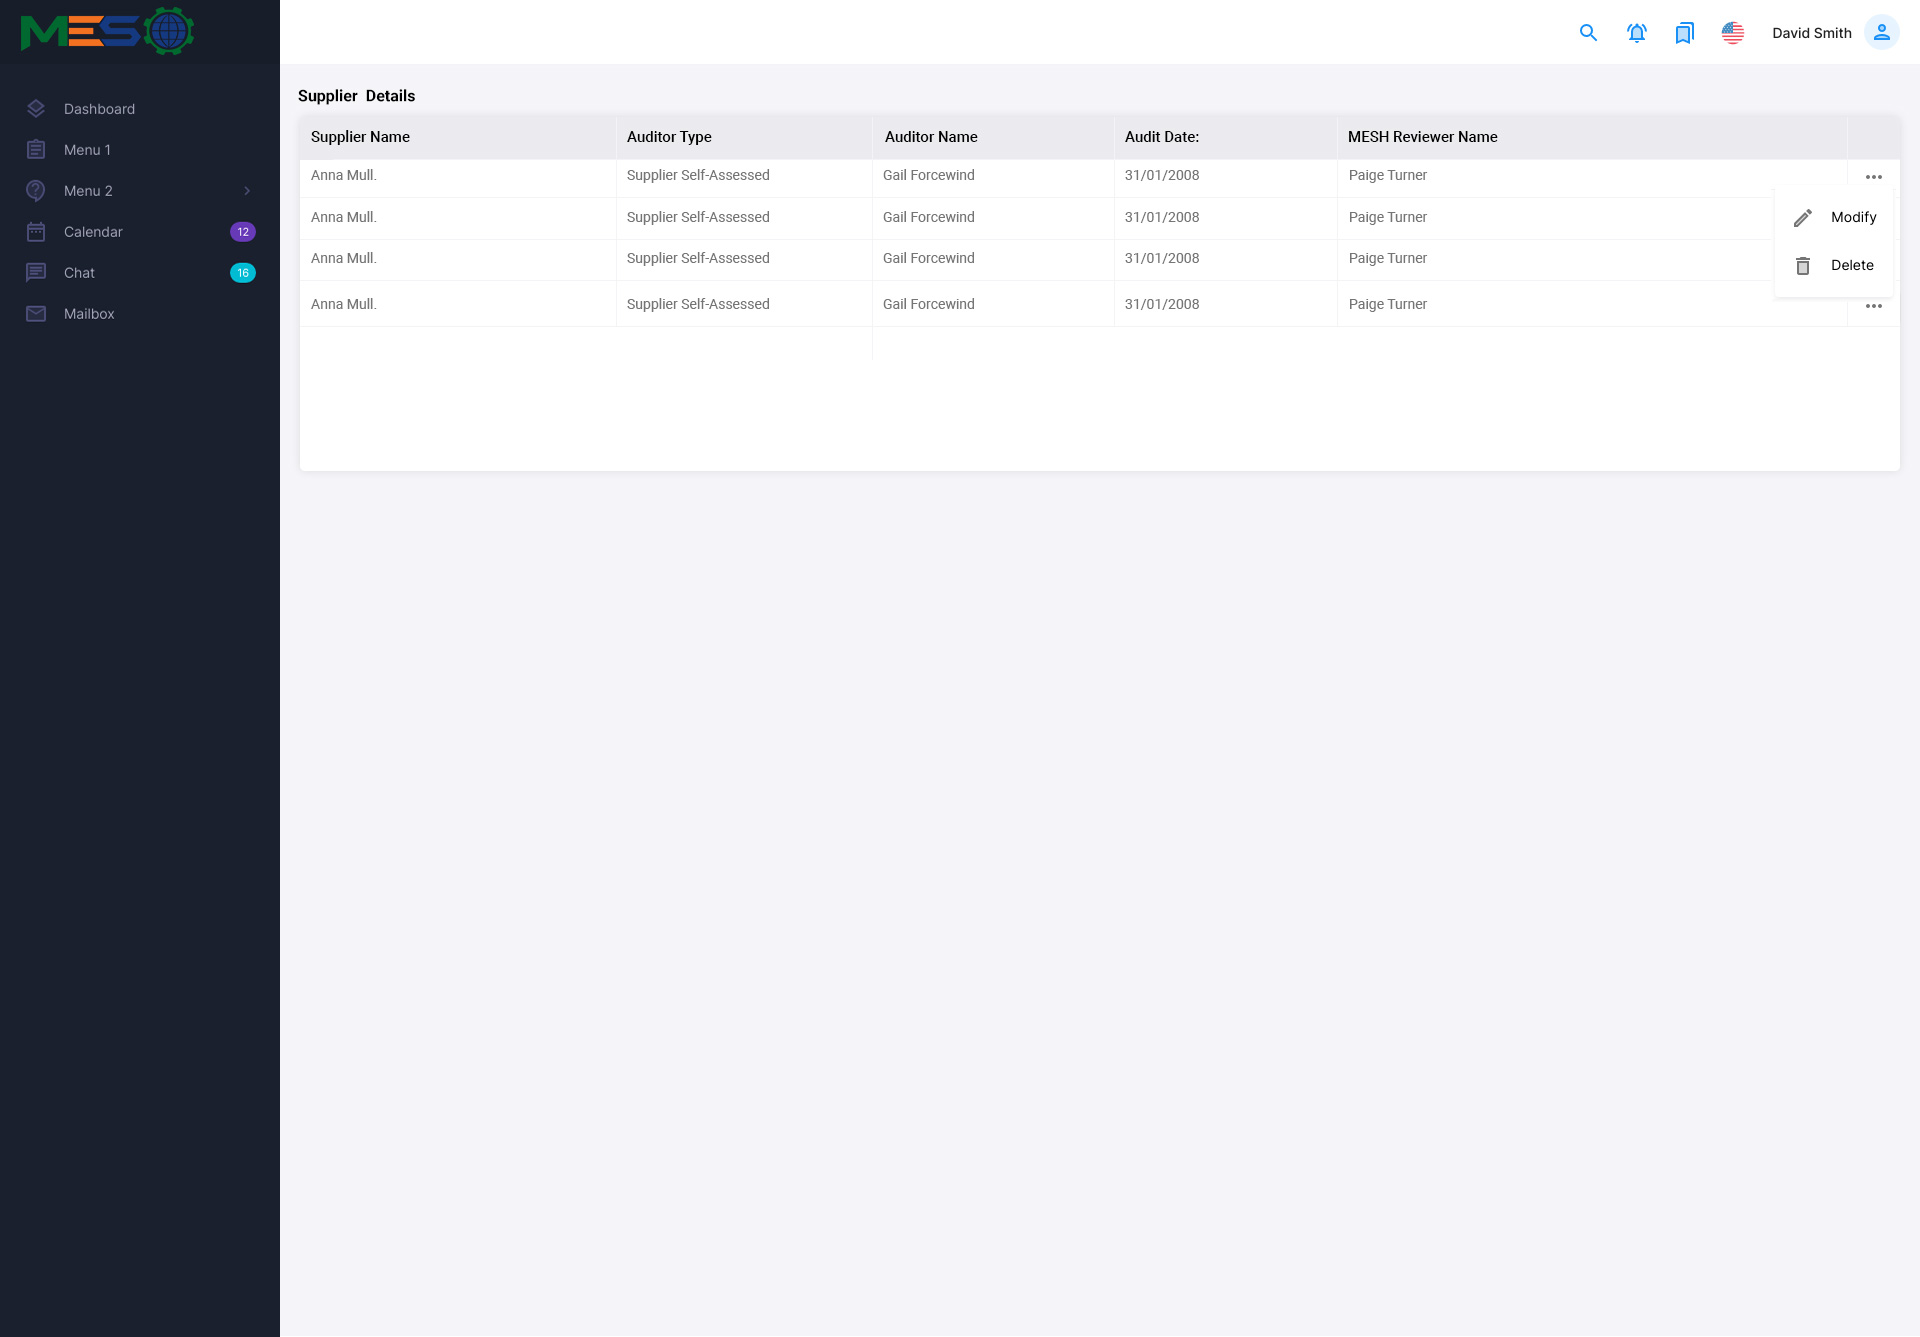Viewport: 1920px width, 1337px height.
Task: Click the MESH logo
Action: coord(107,31)
